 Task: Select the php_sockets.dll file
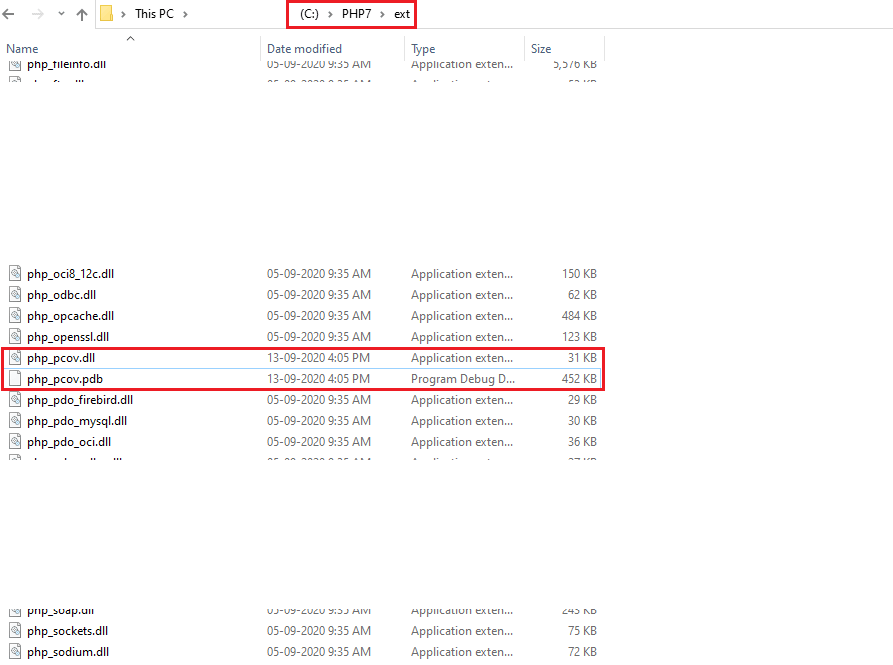coord(67,631)
